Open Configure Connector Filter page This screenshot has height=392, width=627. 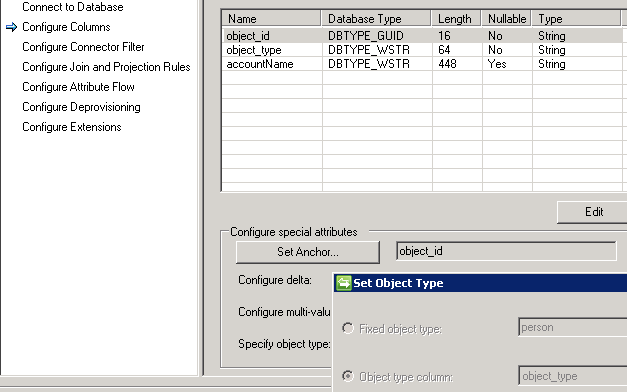83,47
